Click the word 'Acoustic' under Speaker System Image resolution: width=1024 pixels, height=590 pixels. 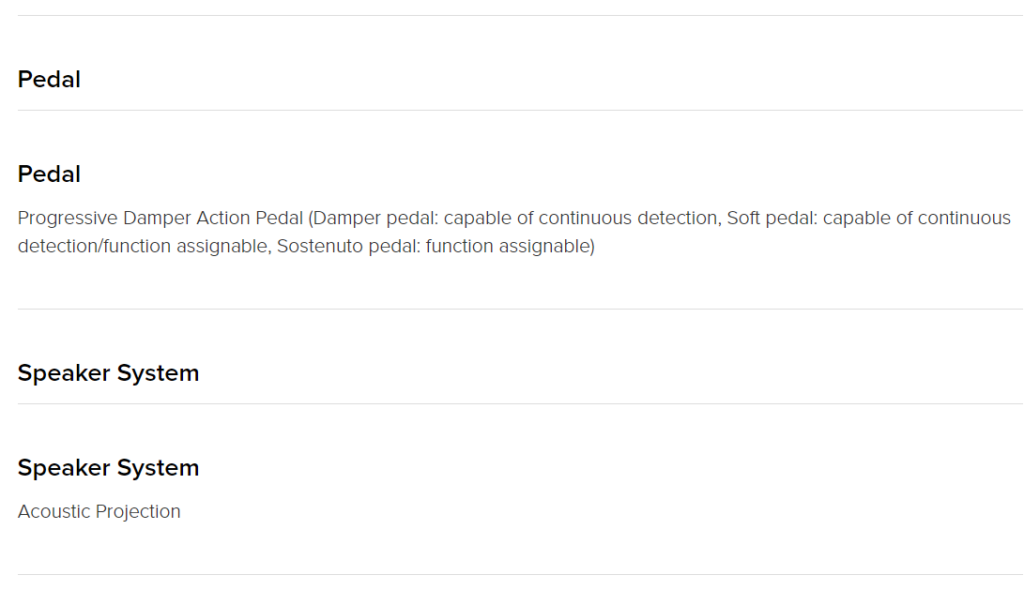coord(56,512)
